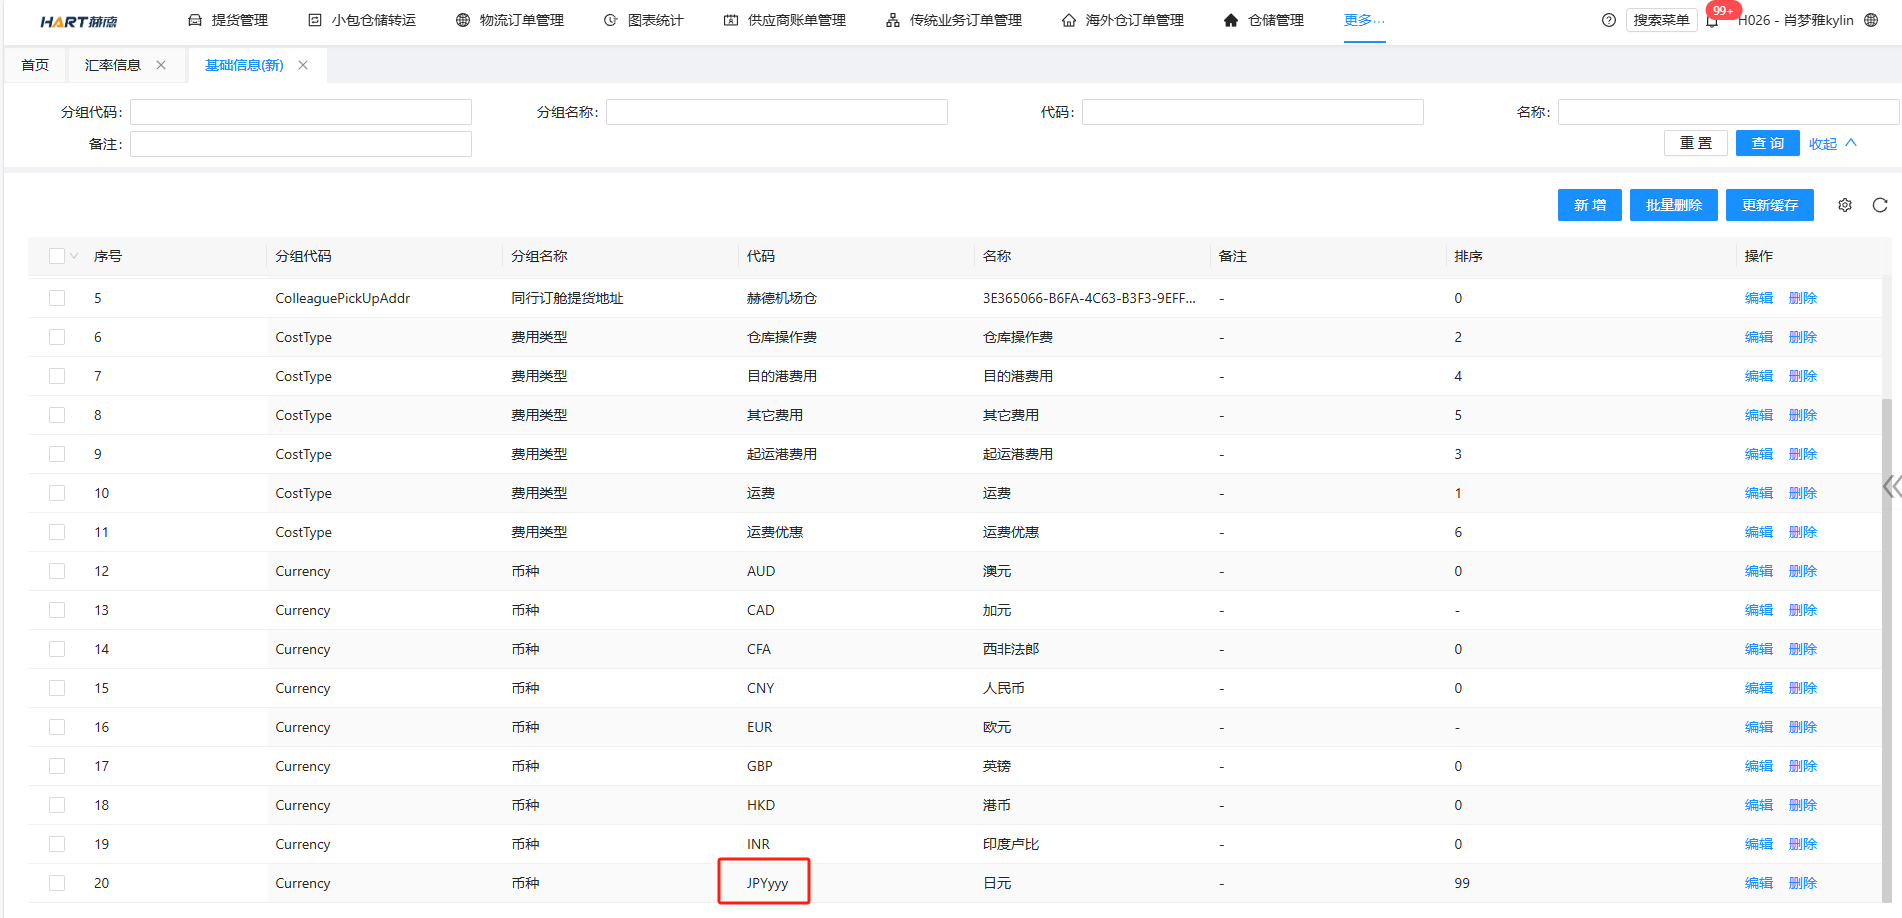Open selection dropdown arrow beside header checkbox
The width and height of the screenshot is (1902, 918).
(x=74, y=256)
